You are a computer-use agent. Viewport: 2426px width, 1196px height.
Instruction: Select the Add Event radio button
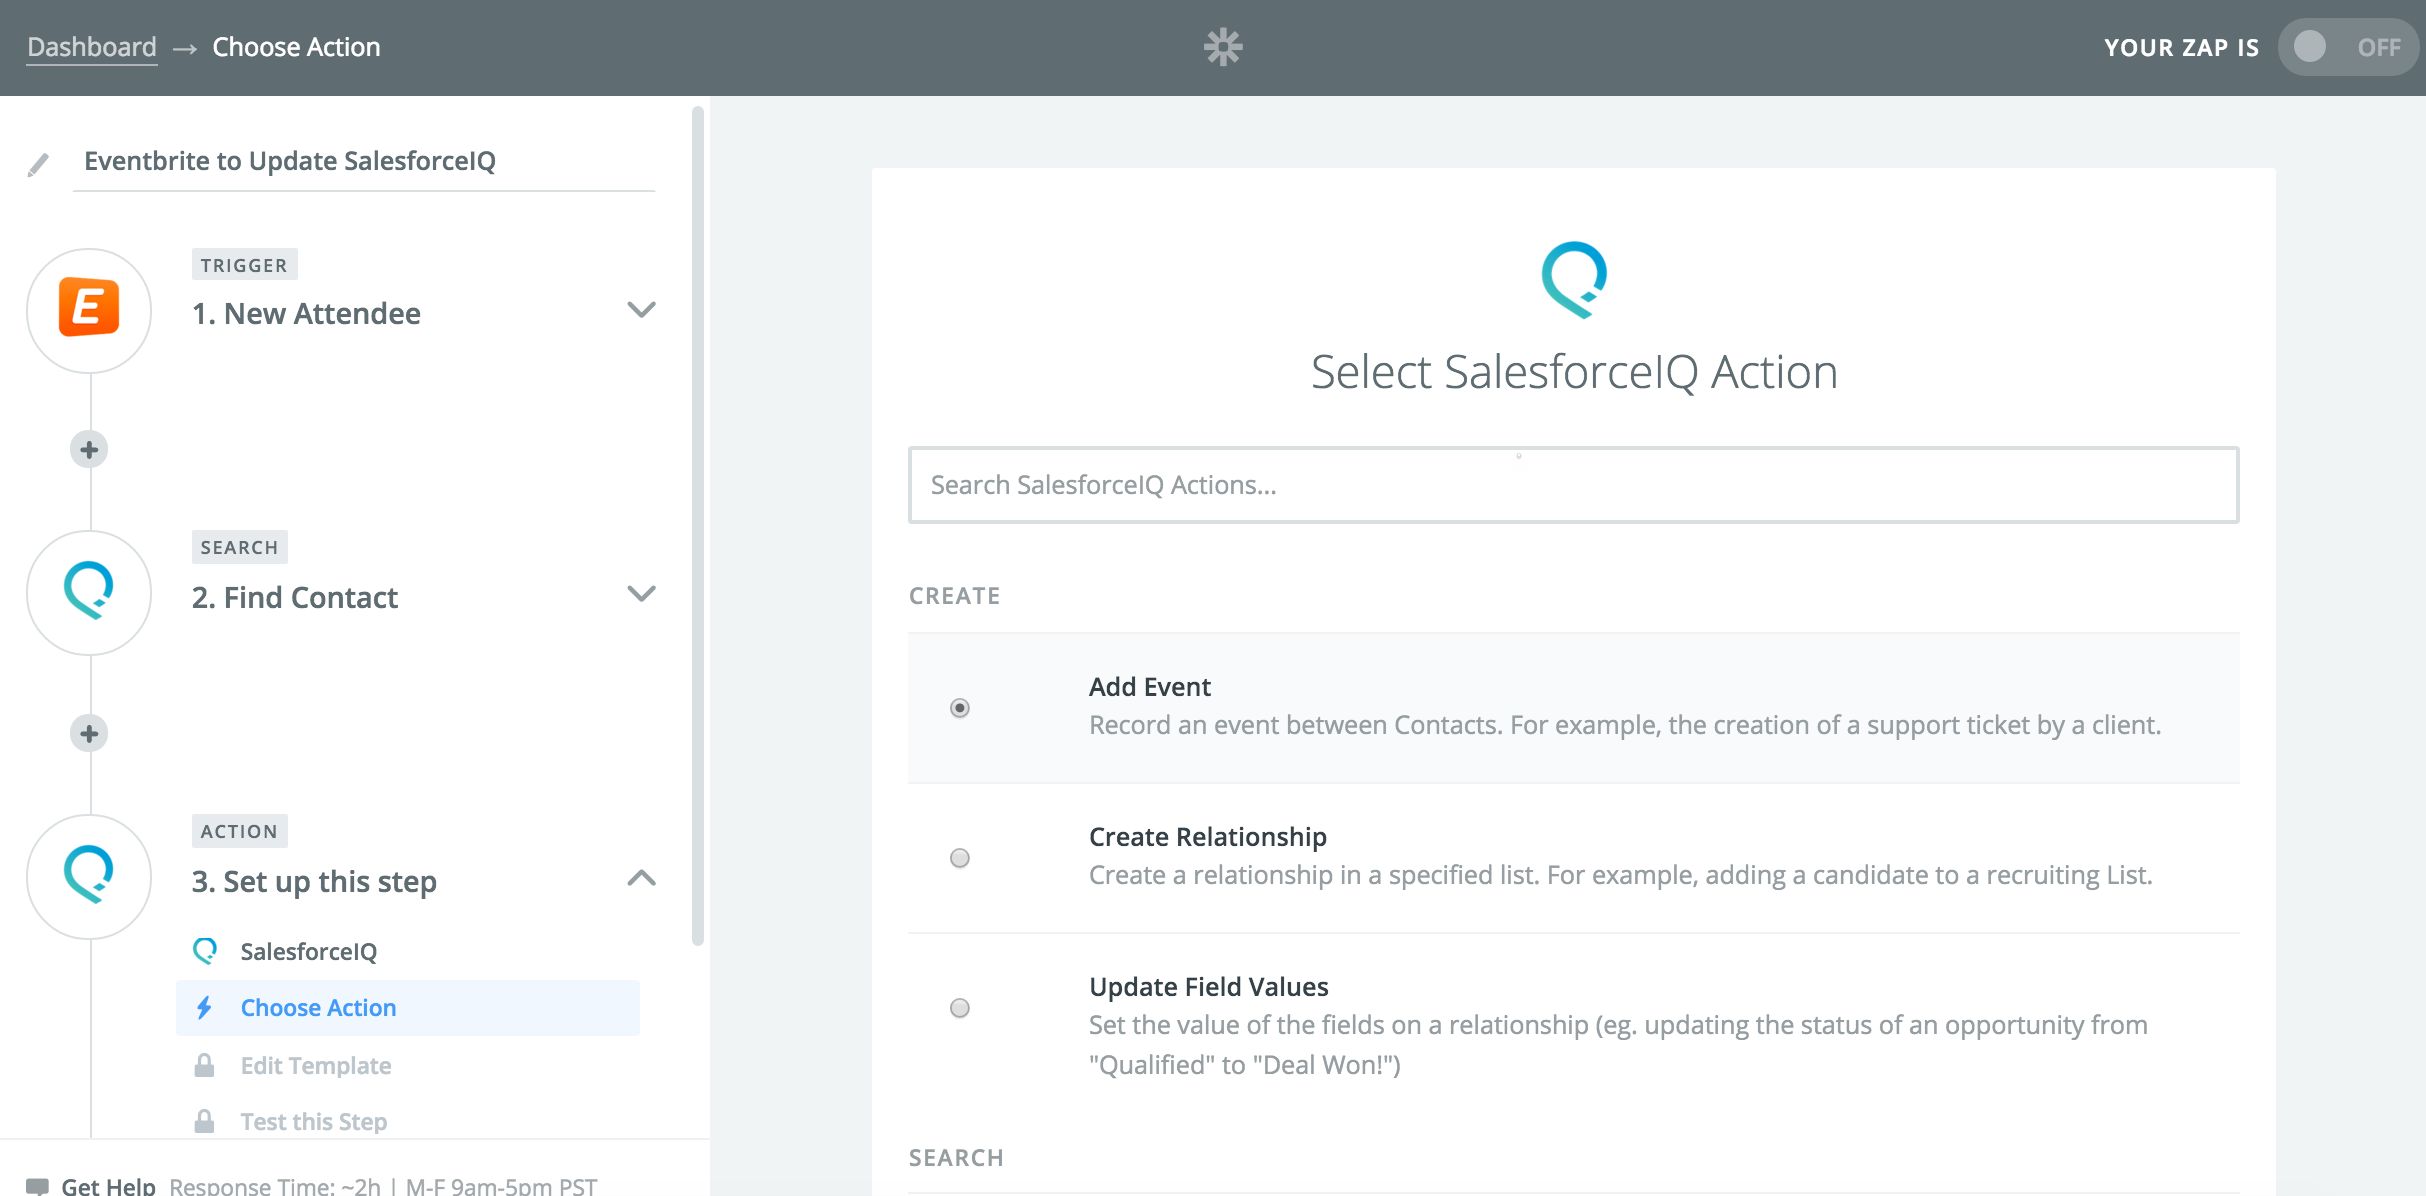(960, 708)
